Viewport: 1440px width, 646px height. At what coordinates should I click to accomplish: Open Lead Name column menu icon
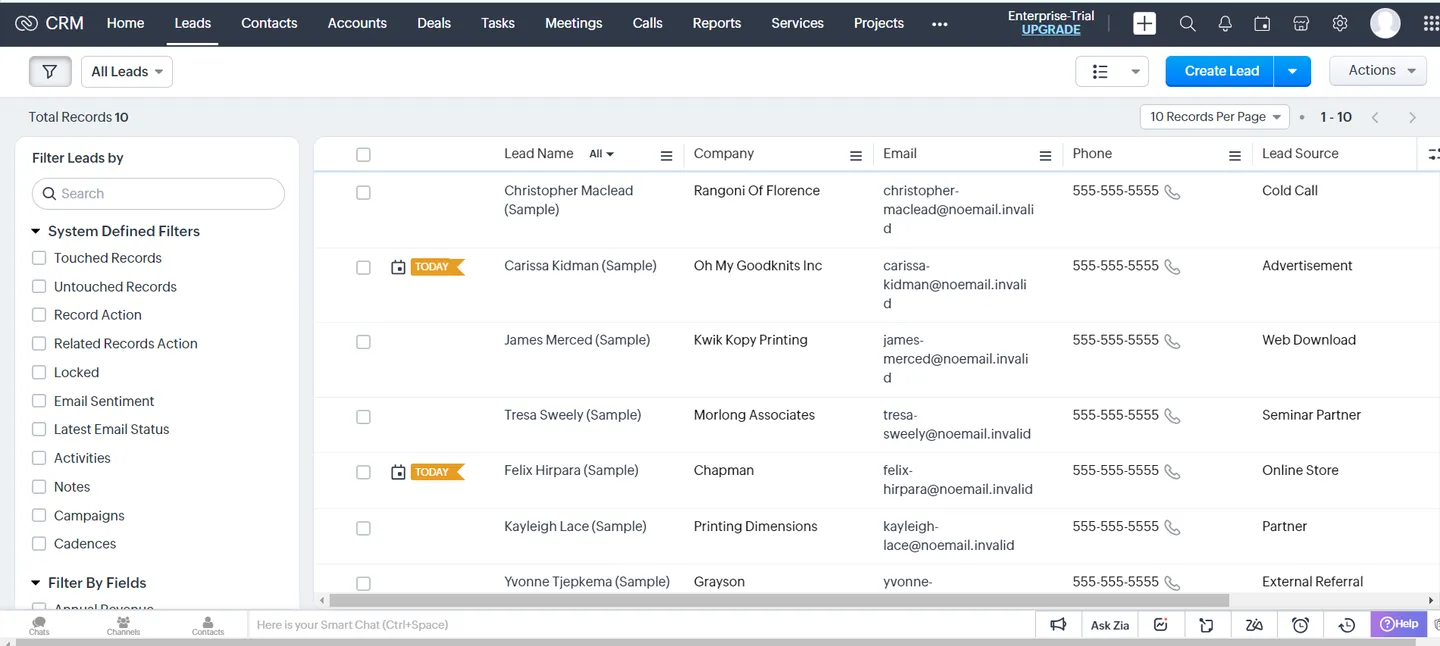tap(666, 155)
